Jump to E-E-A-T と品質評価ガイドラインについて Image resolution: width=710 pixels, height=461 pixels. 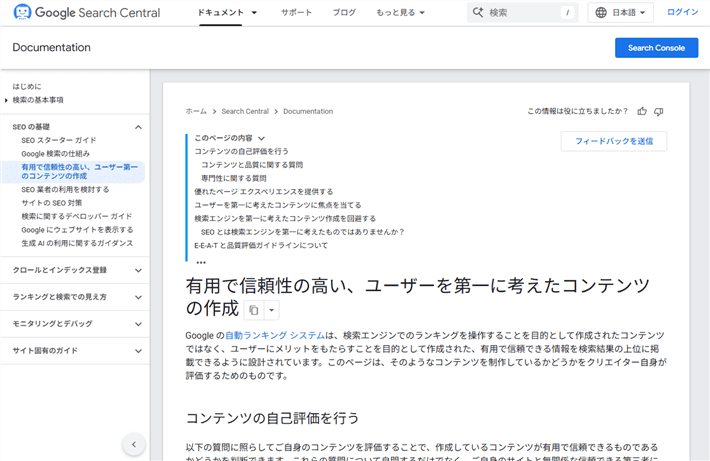coord(261,245)
